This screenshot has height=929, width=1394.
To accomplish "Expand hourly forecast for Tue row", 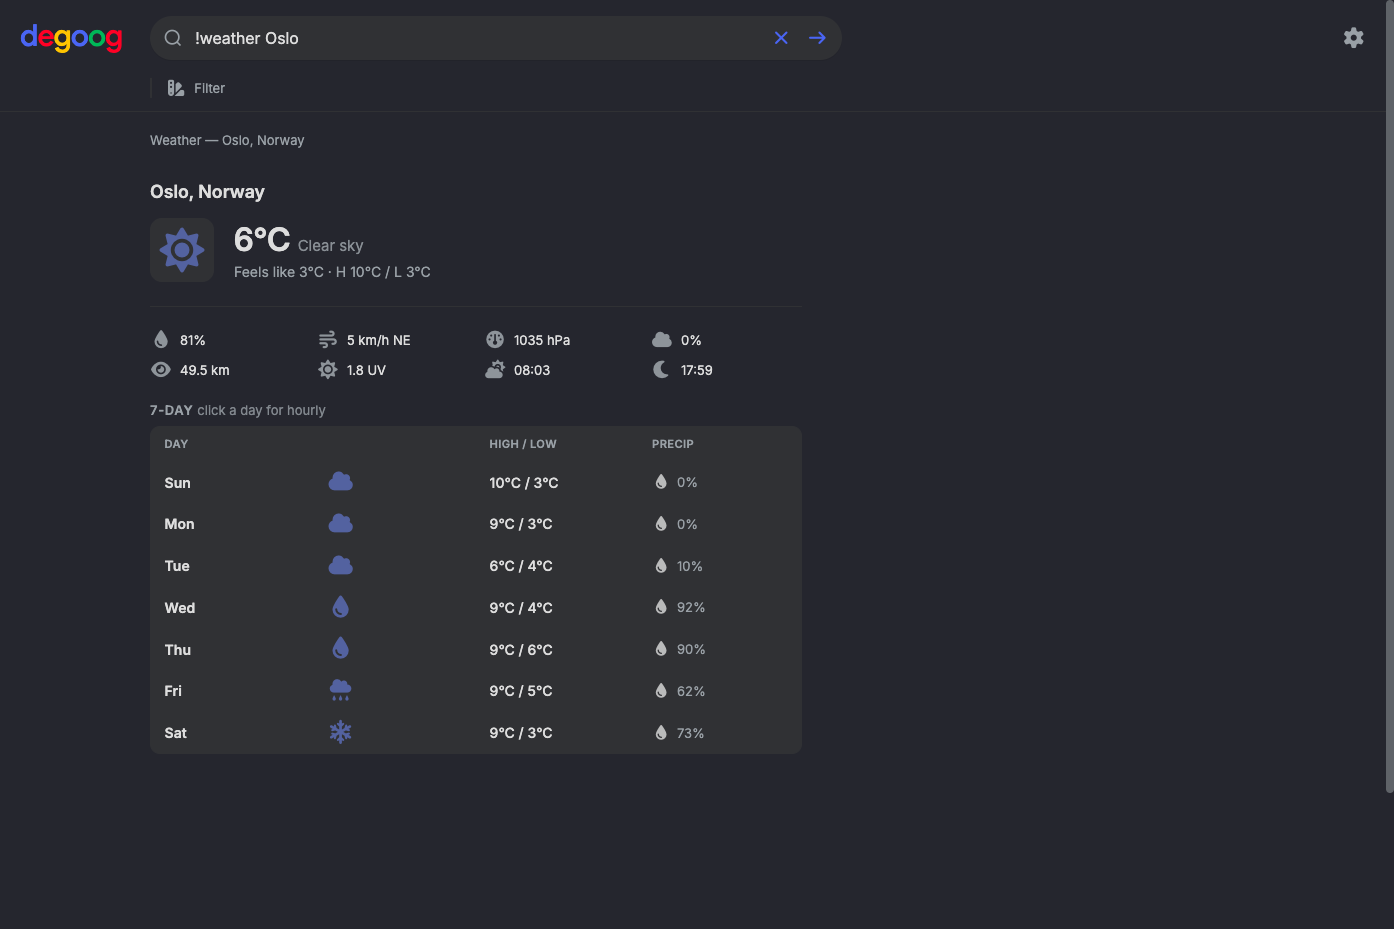I will (x=476, y=566).
